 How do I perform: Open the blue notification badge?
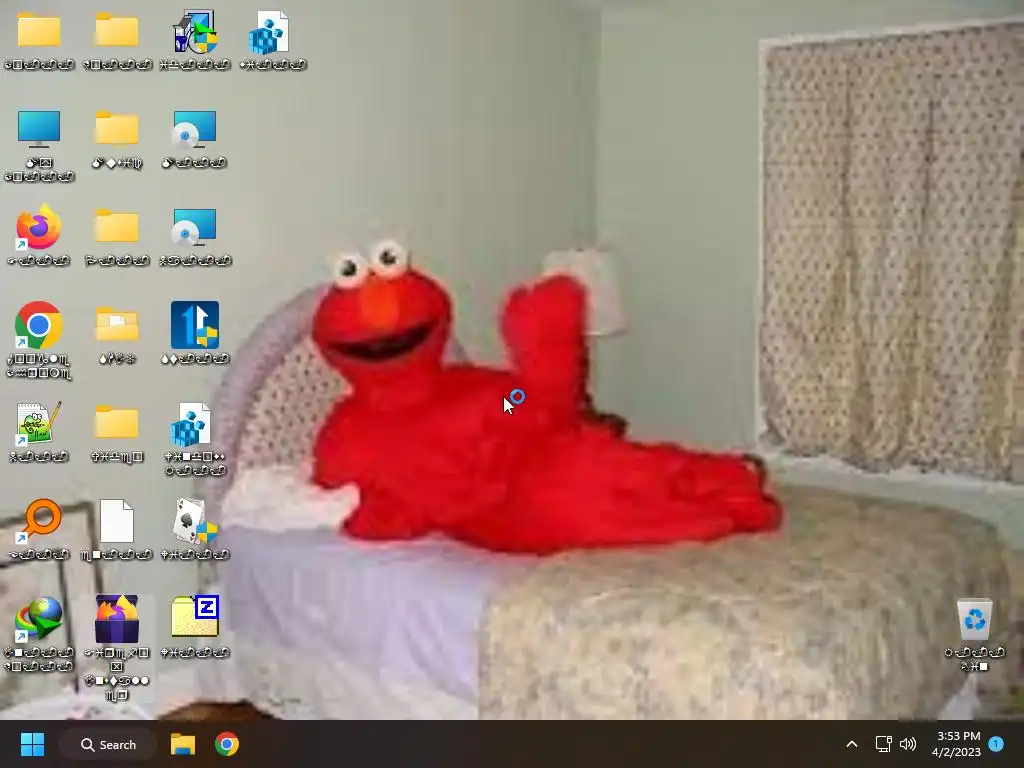pos(996,744)
